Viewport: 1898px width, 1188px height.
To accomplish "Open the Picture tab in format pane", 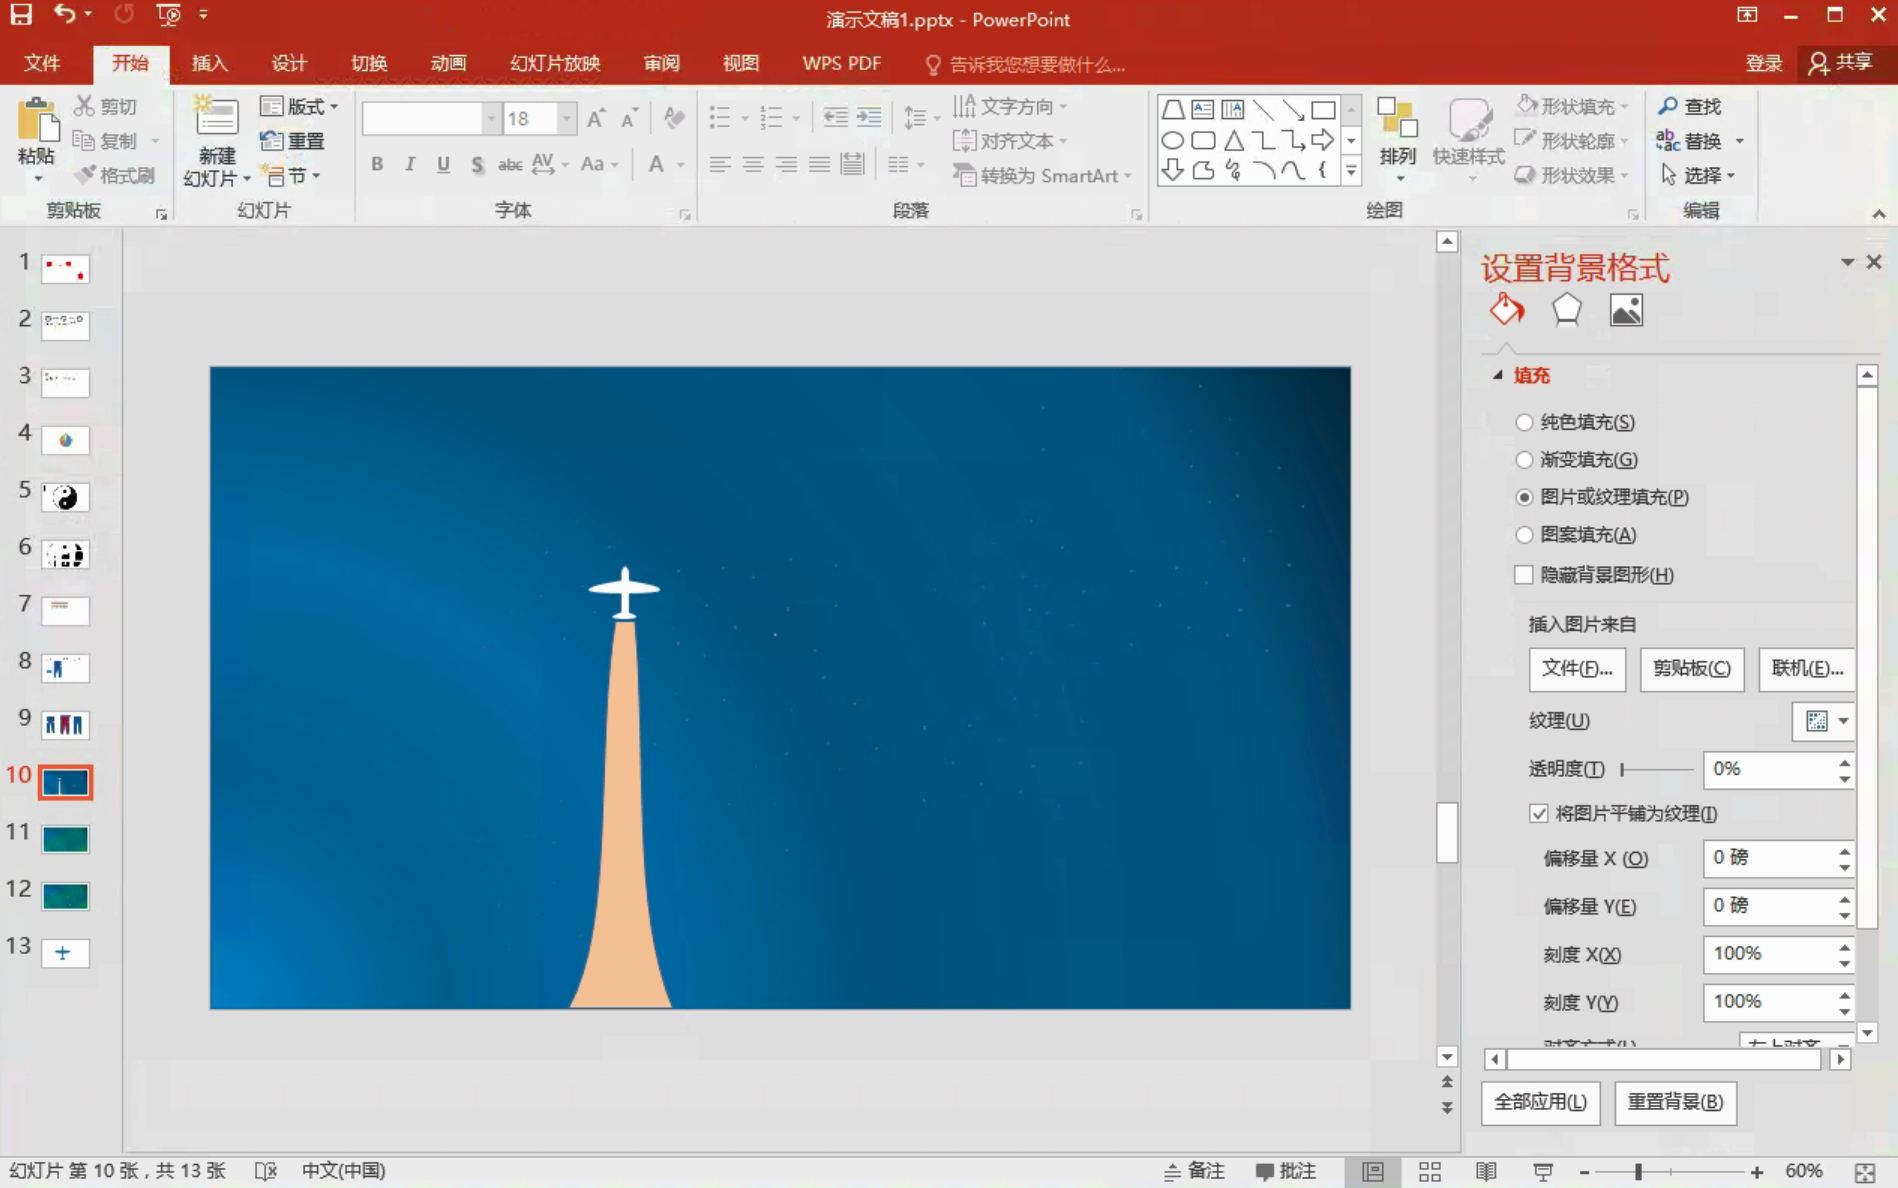I will pos(1626,310).
